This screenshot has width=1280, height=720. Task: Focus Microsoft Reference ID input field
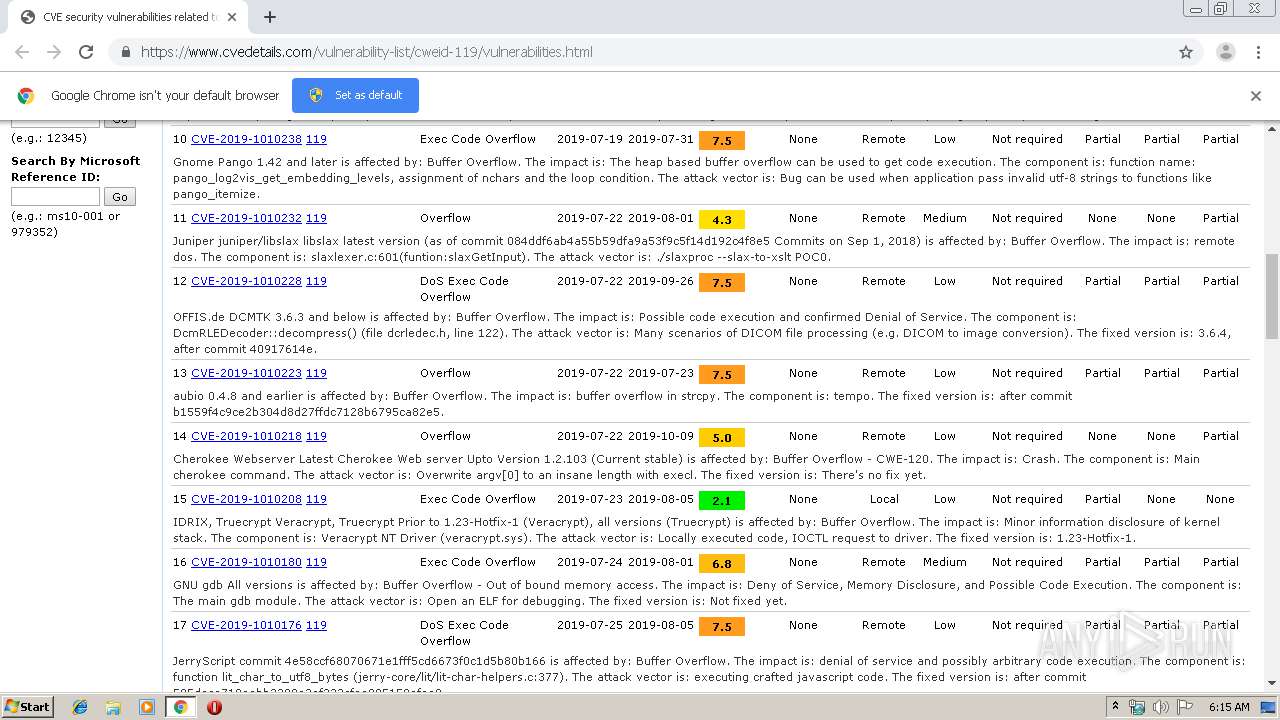pyautogui.click(x=55, y=197)
